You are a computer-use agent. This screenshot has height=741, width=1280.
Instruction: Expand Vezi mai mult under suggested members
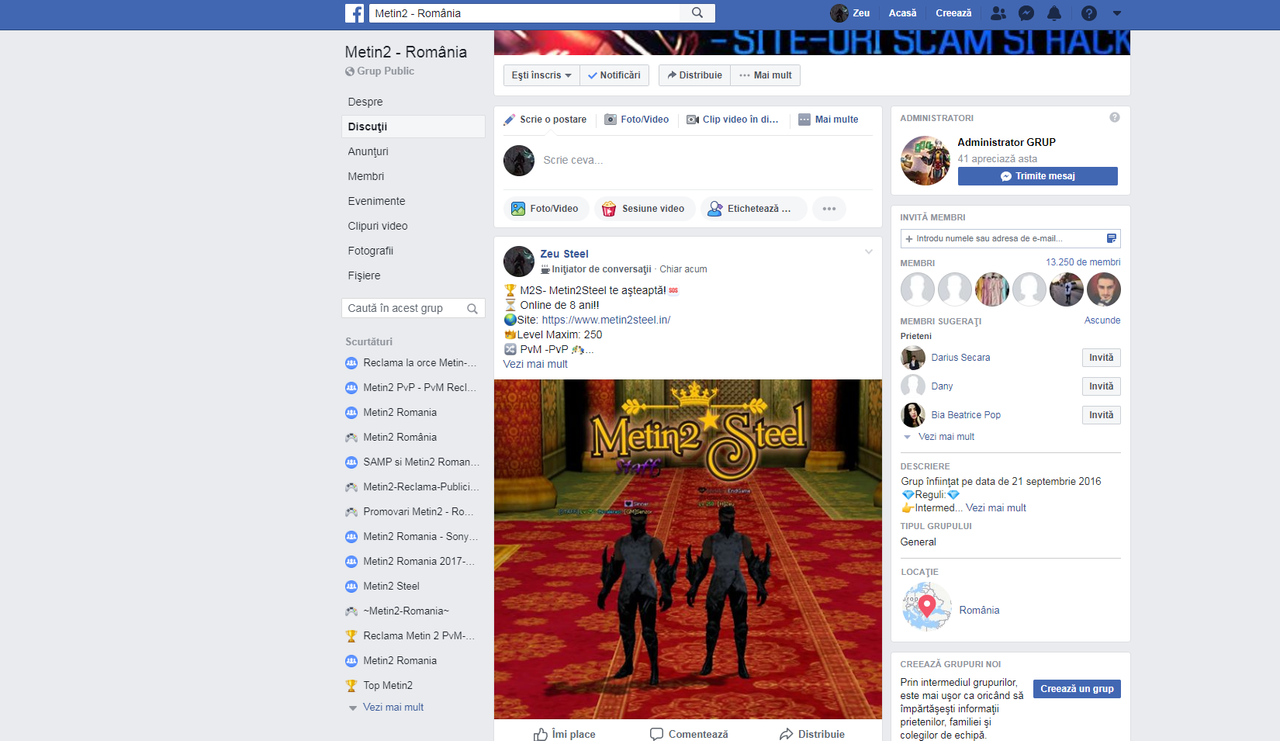pyautogui.click(x=945, y=437)
